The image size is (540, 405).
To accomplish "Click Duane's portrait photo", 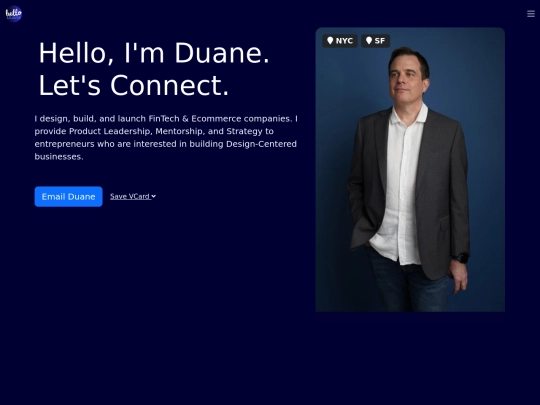I will (410, 170).
